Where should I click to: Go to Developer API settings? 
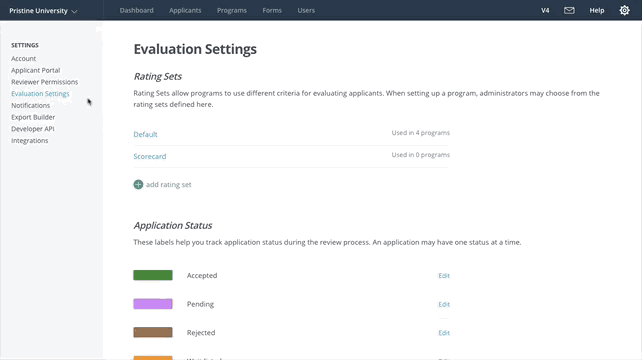click(32, 129)
